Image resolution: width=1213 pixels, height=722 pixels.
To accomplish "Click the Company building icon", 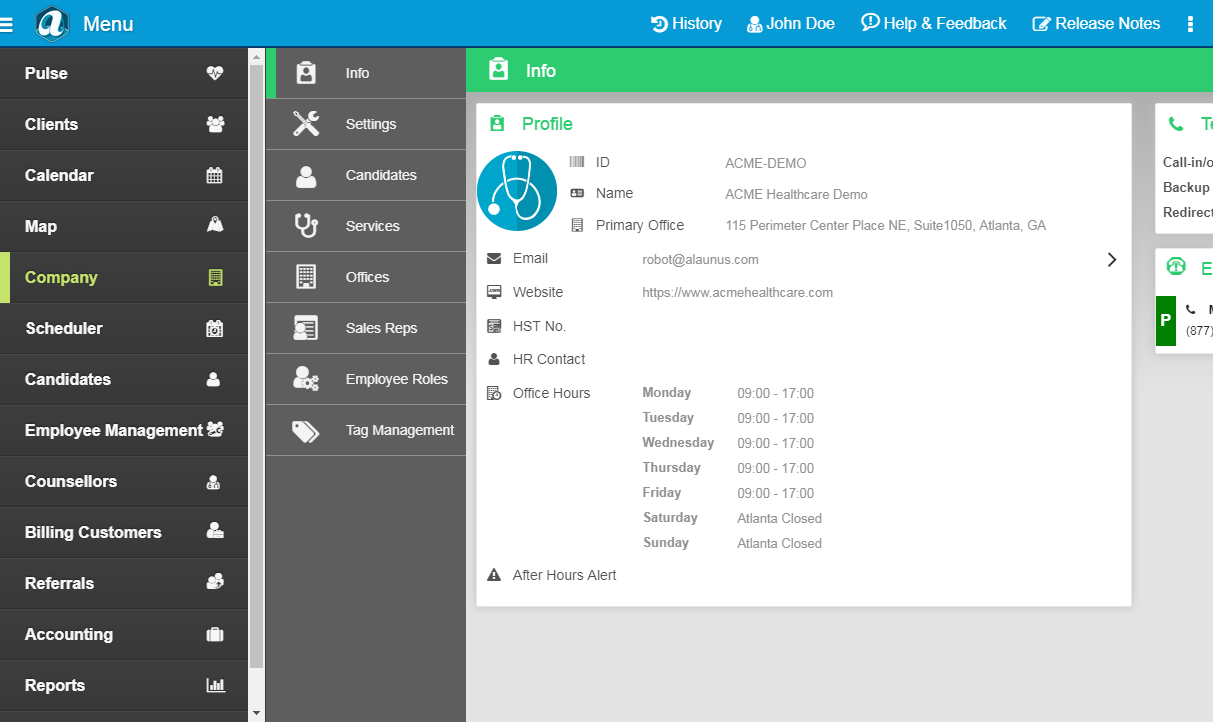I will 215,277.
